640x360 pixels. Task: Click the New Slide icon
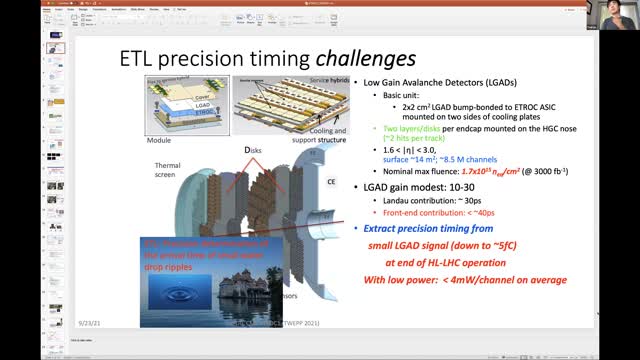pyautogui.click(x=75, y=19)
